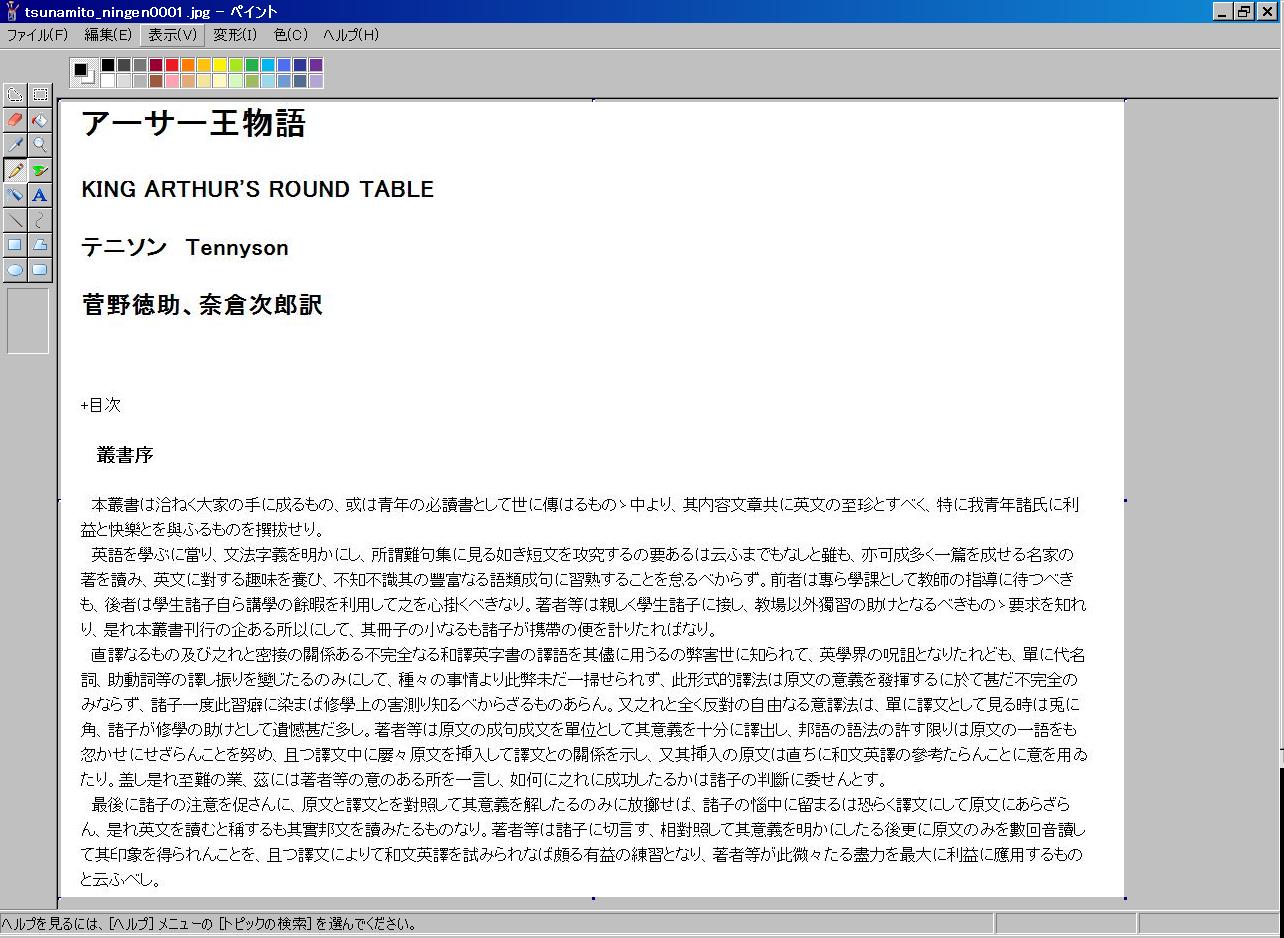Click the empty tool options box below toolbox

point(28,321)
